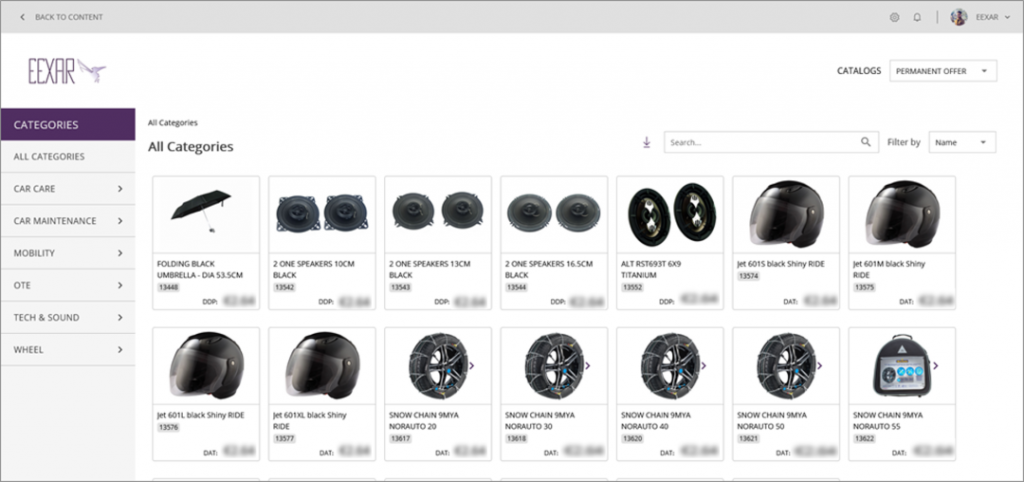Expand the Car Care category

pyautogui.click(x=68, y=189)
